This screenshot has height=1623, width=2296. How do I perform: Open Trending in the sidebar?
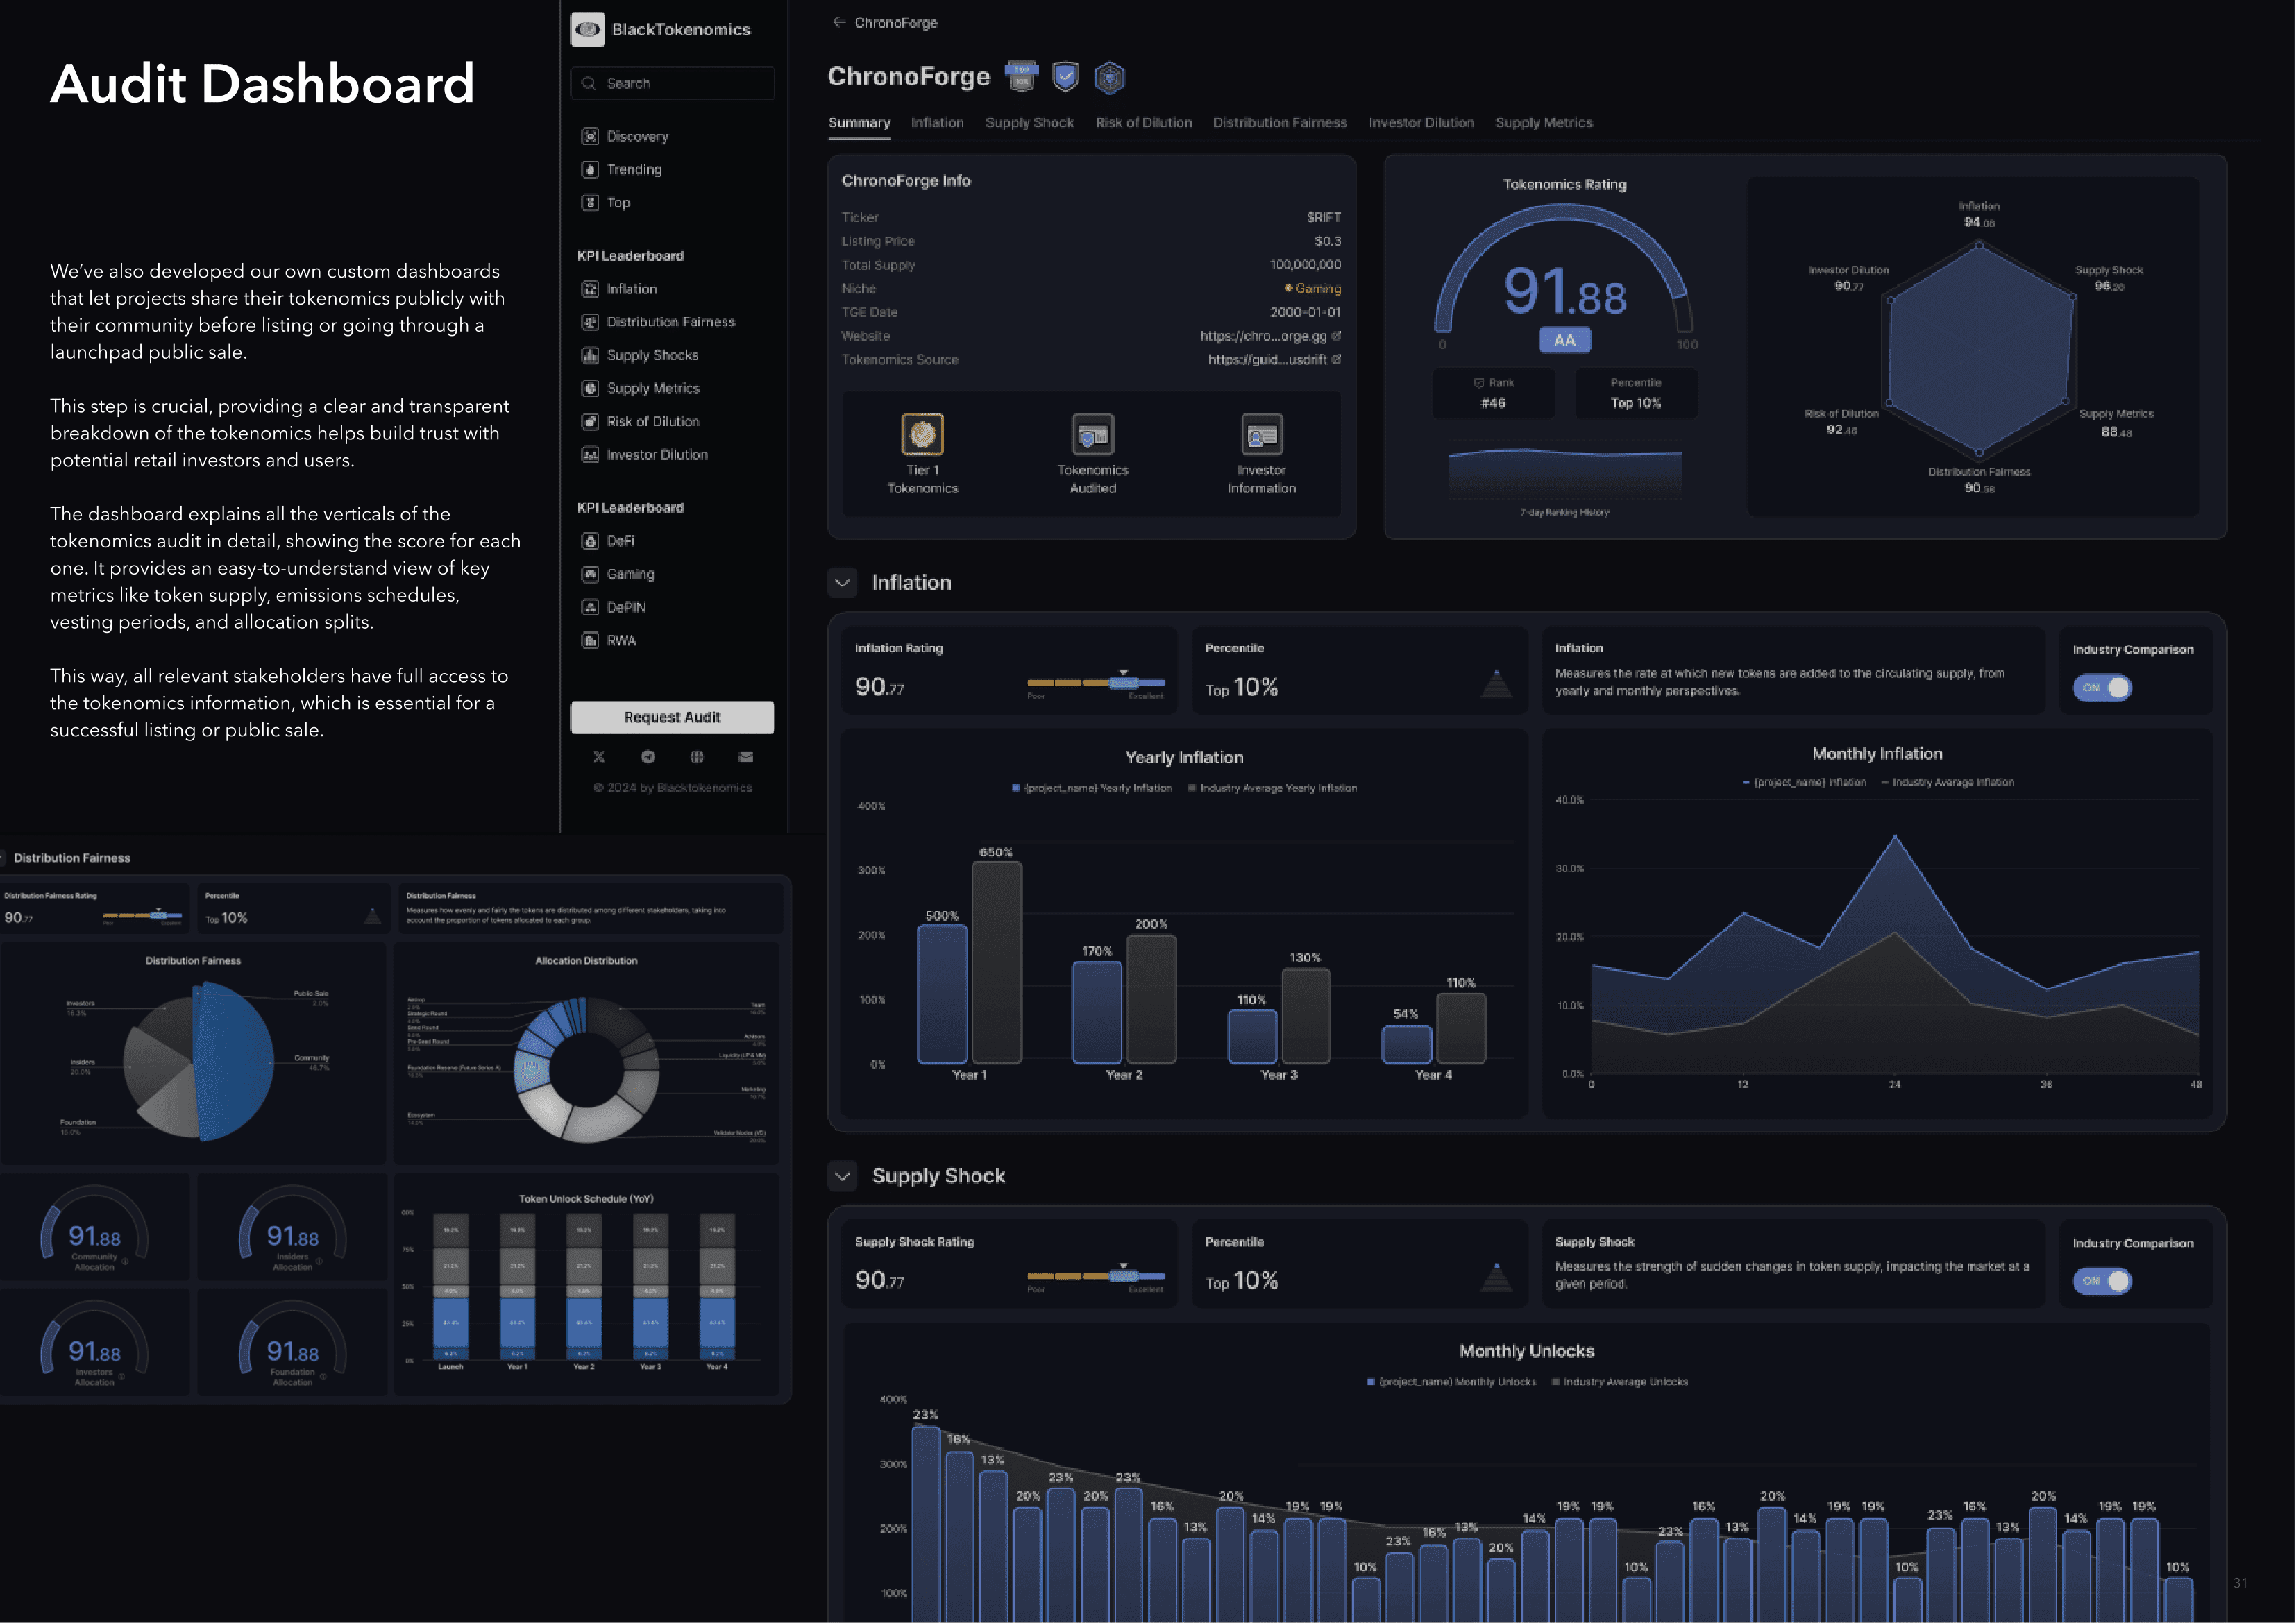tap(622, 169)
